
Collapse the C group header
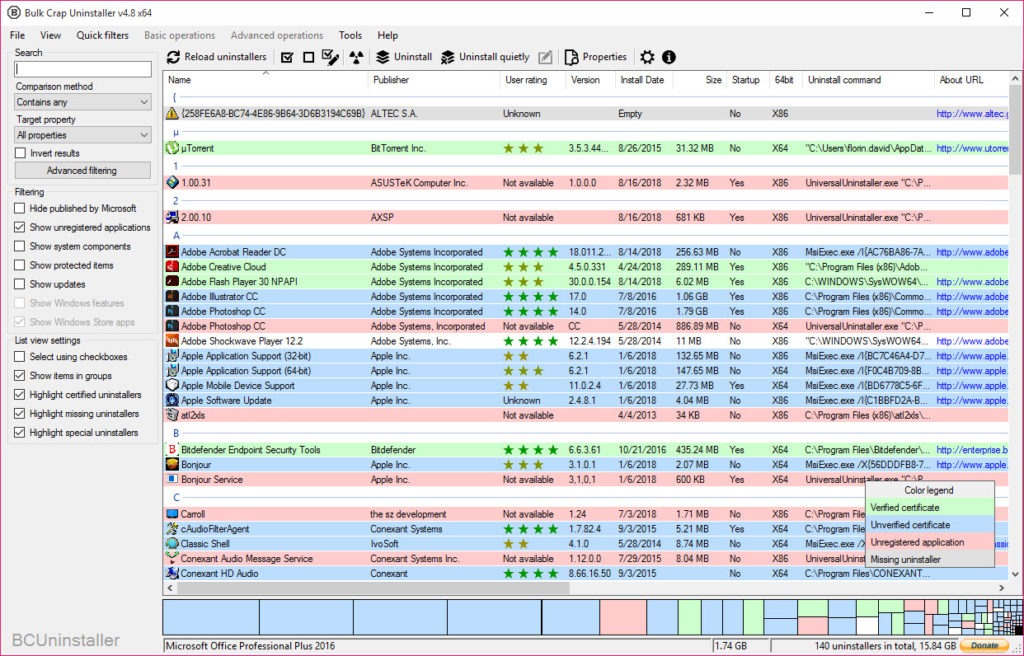tap(176, 498)
